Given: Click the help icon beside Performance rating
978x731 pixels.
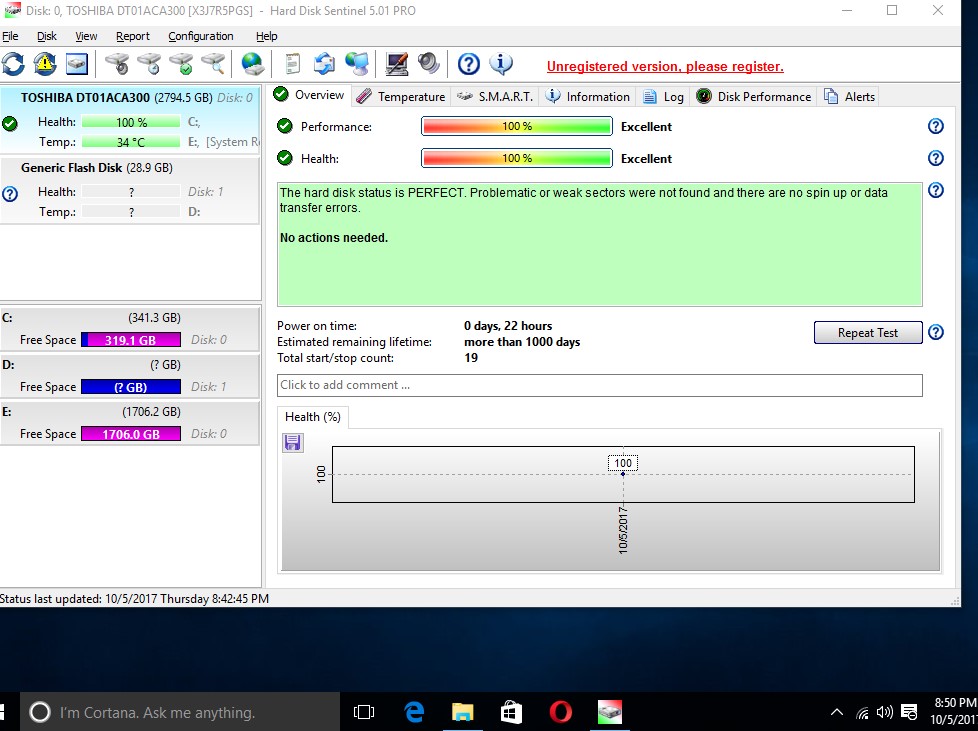Looking at the screenshot, I should tap(936, 127).
